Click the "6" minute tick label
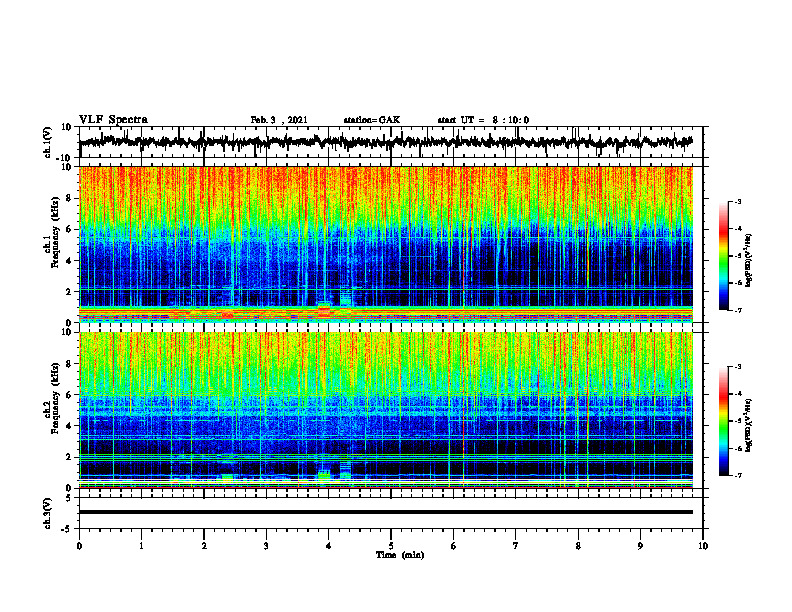 click(x=454, y=546)
